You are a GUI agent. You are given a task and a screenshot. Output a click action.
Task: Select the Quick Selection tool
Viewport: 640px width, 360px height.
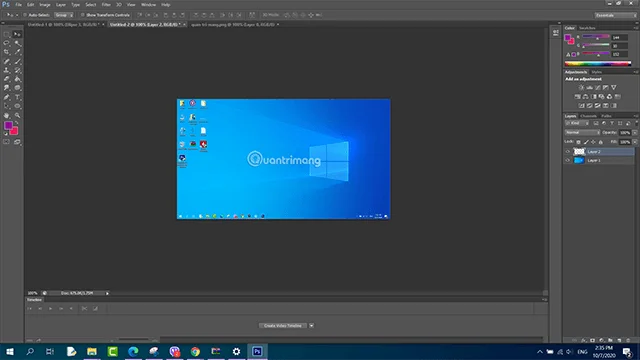(x=17, y=43)
